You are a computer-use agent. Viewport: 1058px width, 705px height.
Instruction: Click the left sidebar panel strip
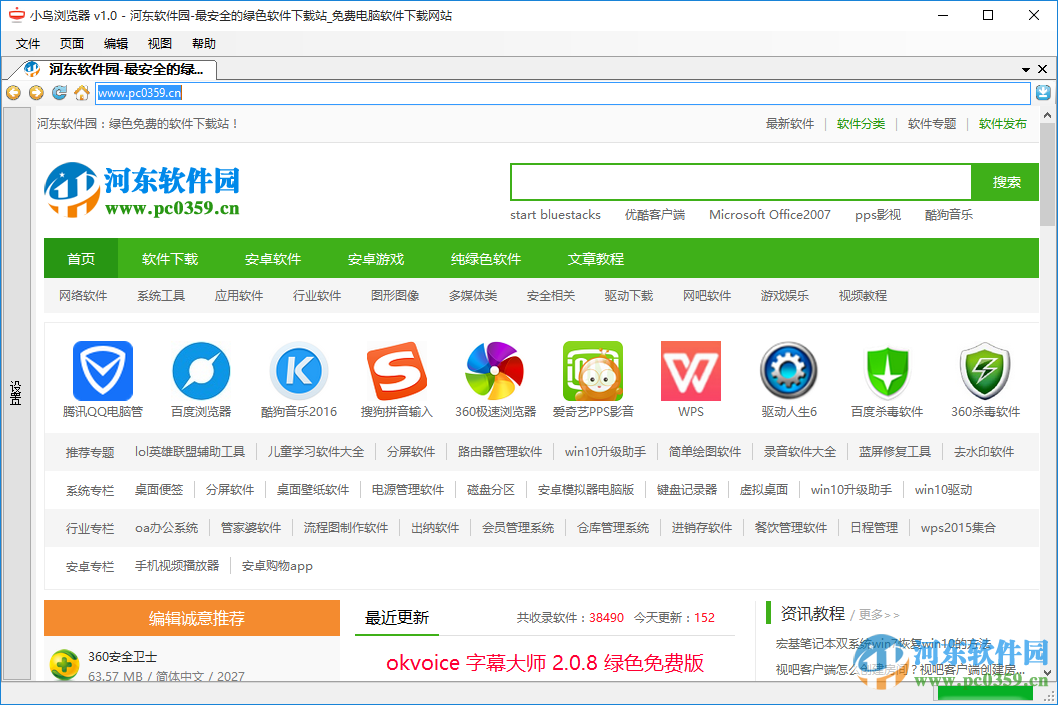pos(17,393)
